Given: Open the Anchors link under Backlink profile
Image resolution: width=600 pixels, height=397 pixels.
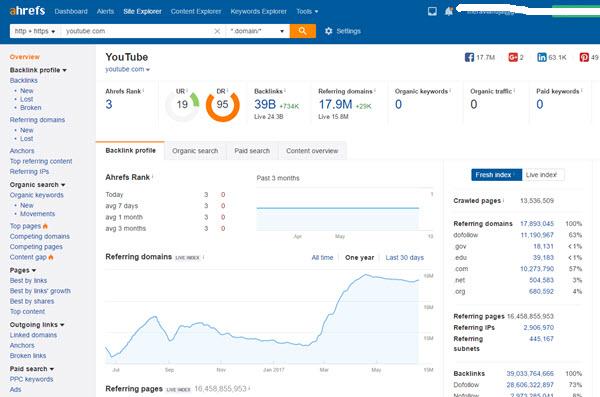Looking at the screenshot, I should [22, 151].
